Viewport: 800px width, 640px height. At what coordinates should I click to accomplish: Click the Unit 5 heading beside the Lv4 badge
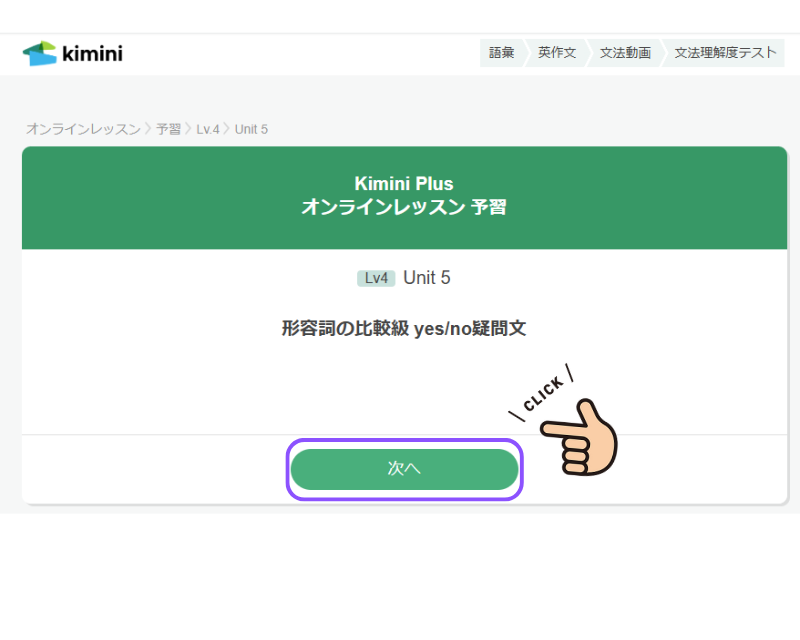[427, 278]
